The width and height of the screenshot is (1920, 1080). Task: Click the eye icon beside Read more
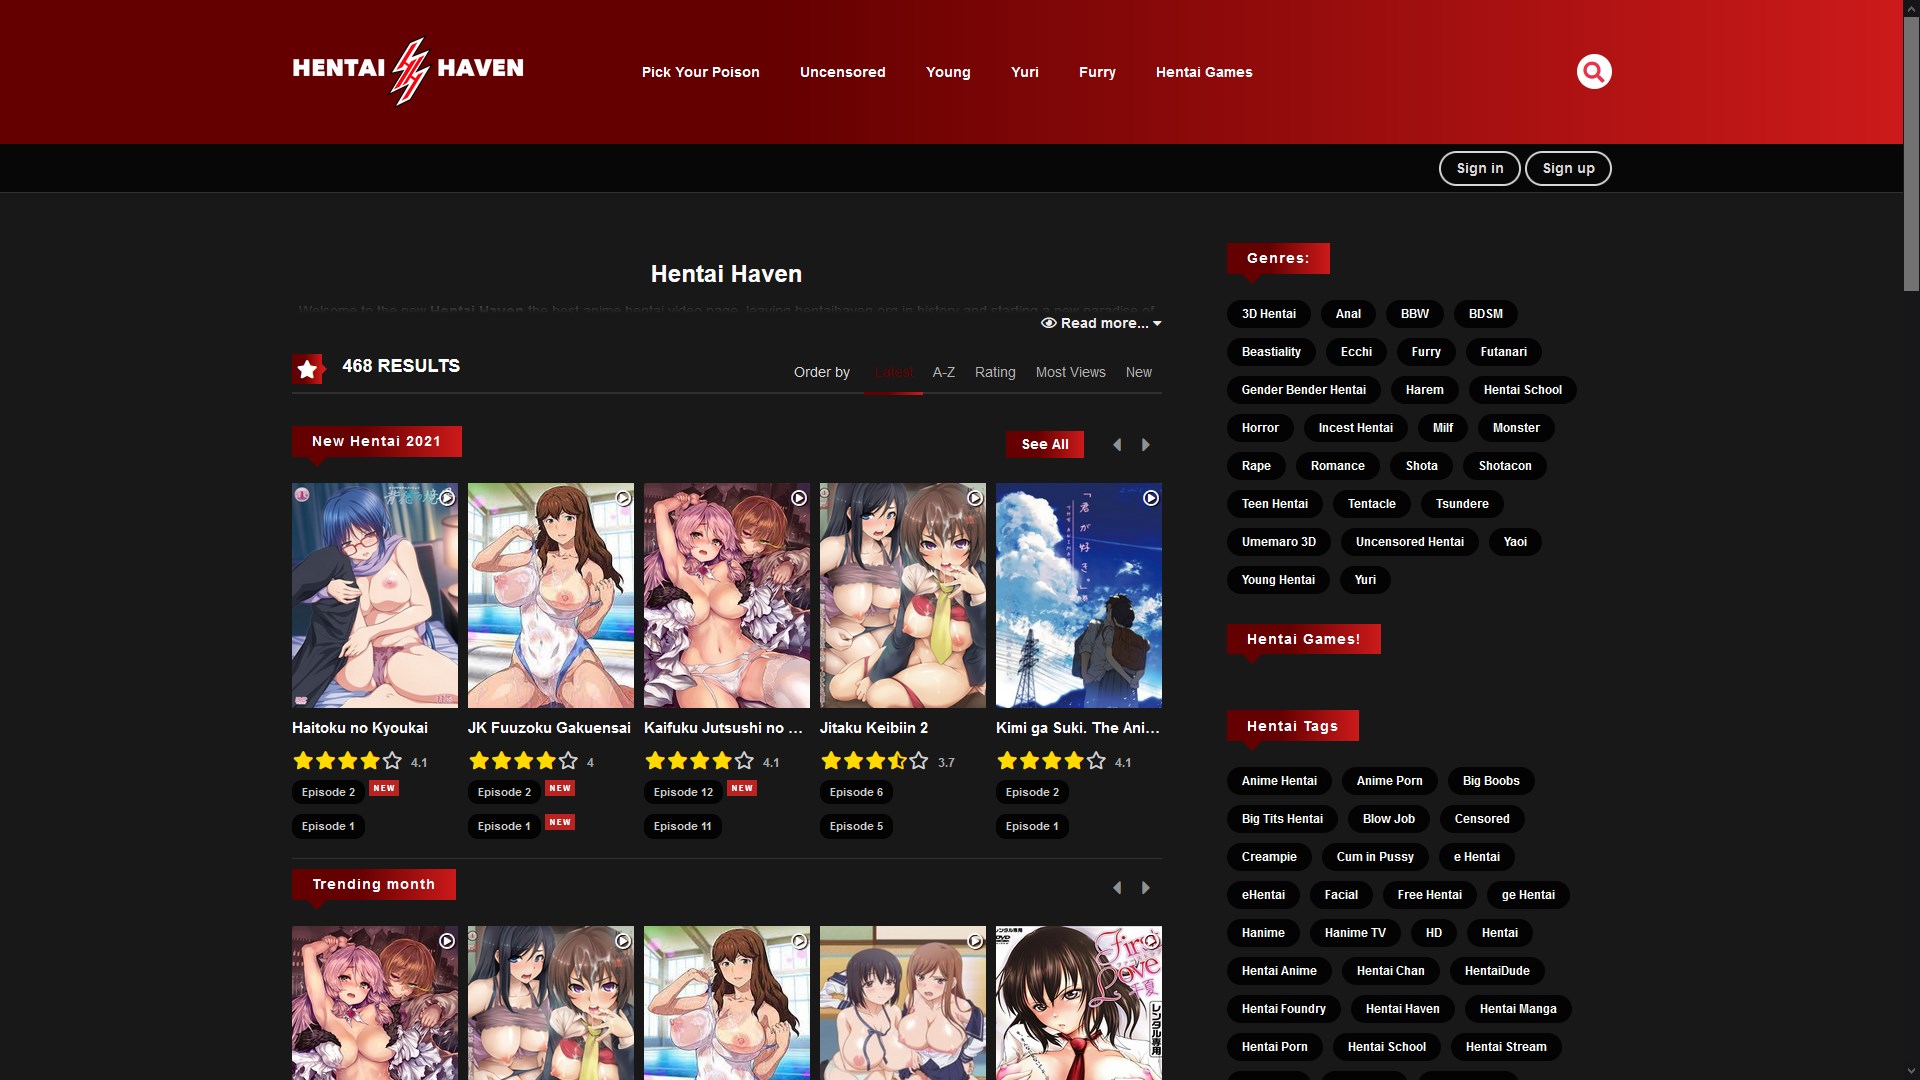(x=1048, y=323)
